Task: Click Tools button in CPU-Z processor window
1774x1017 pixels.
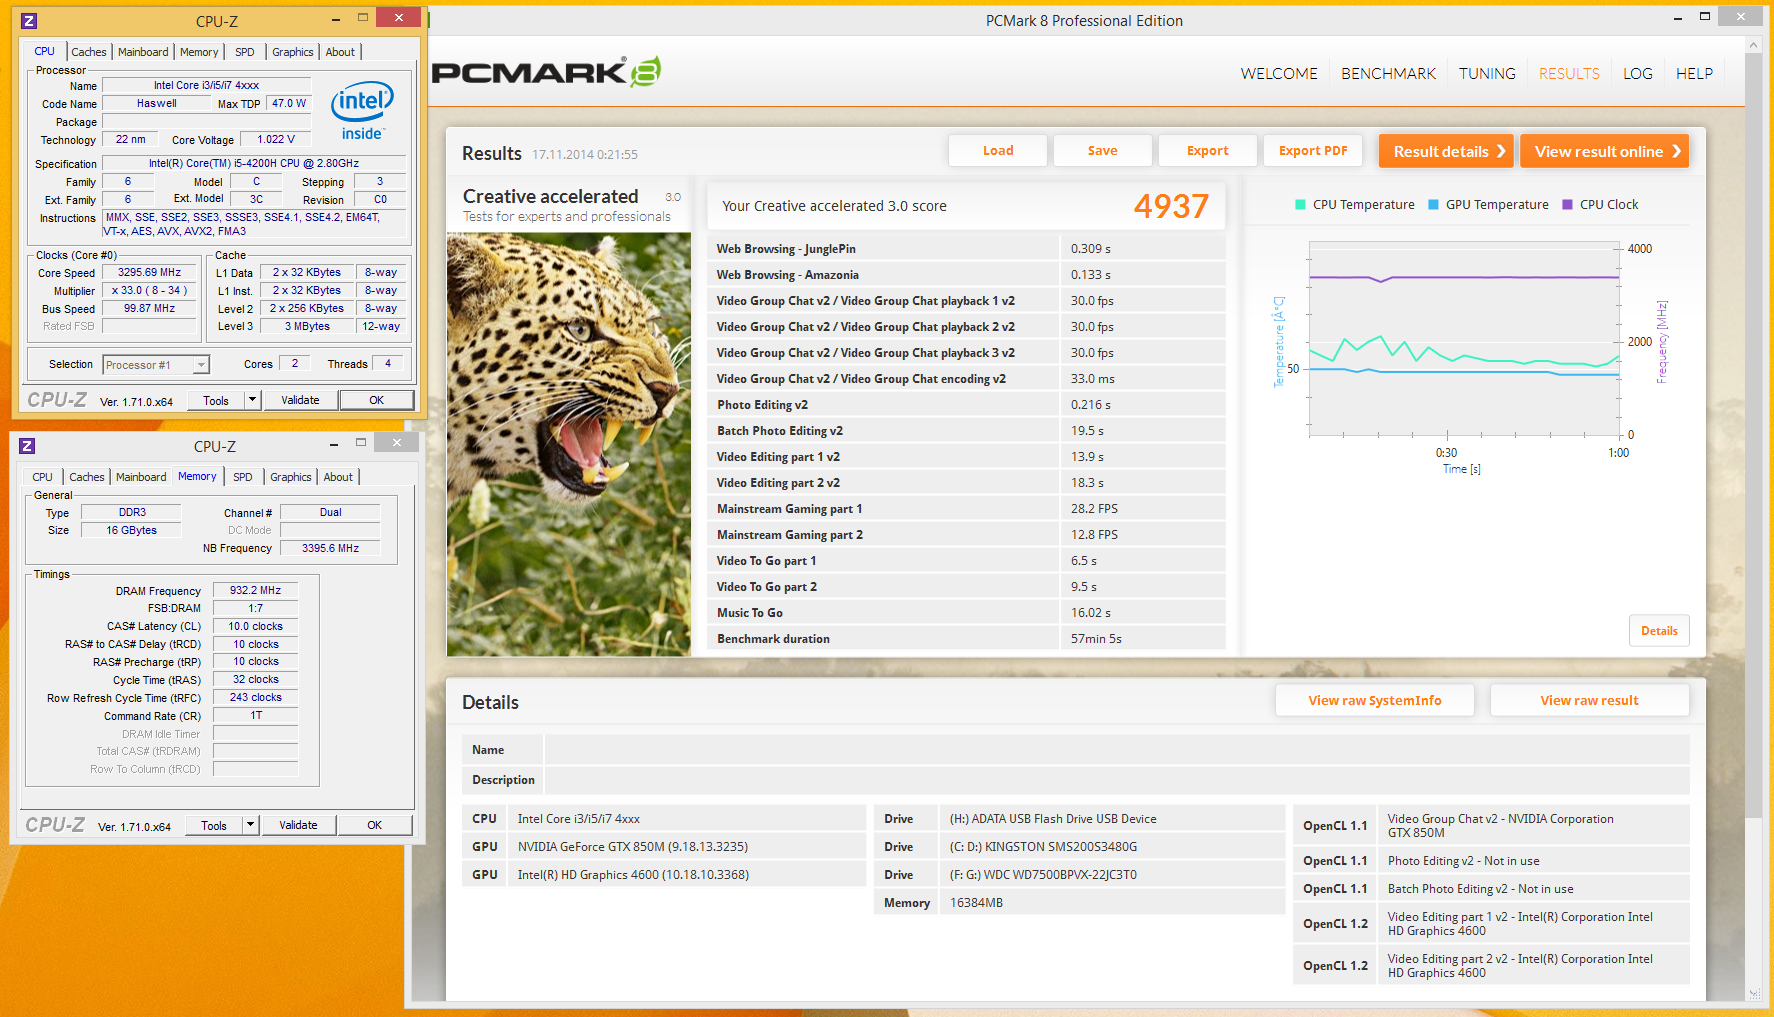Action: tap(216, 400)
